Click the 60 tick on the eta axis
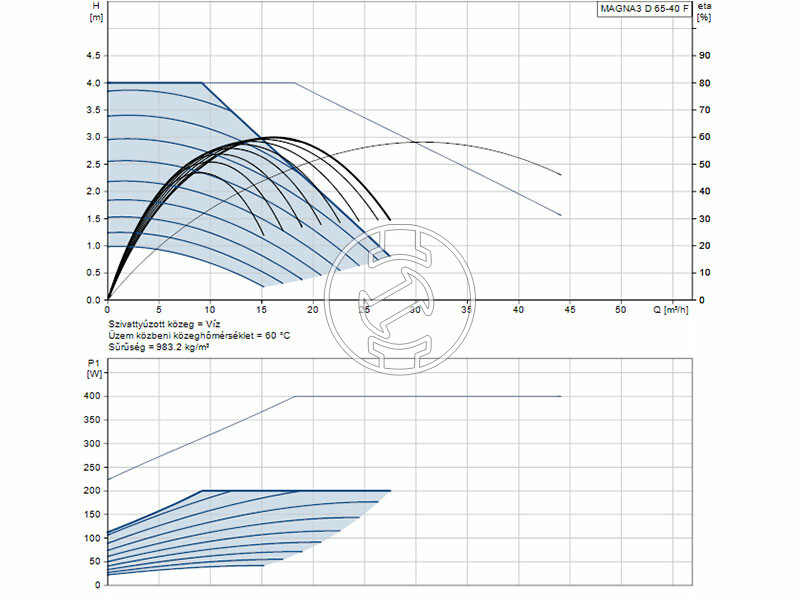Screen dimensions: 800x600 [x=704, y=137]
